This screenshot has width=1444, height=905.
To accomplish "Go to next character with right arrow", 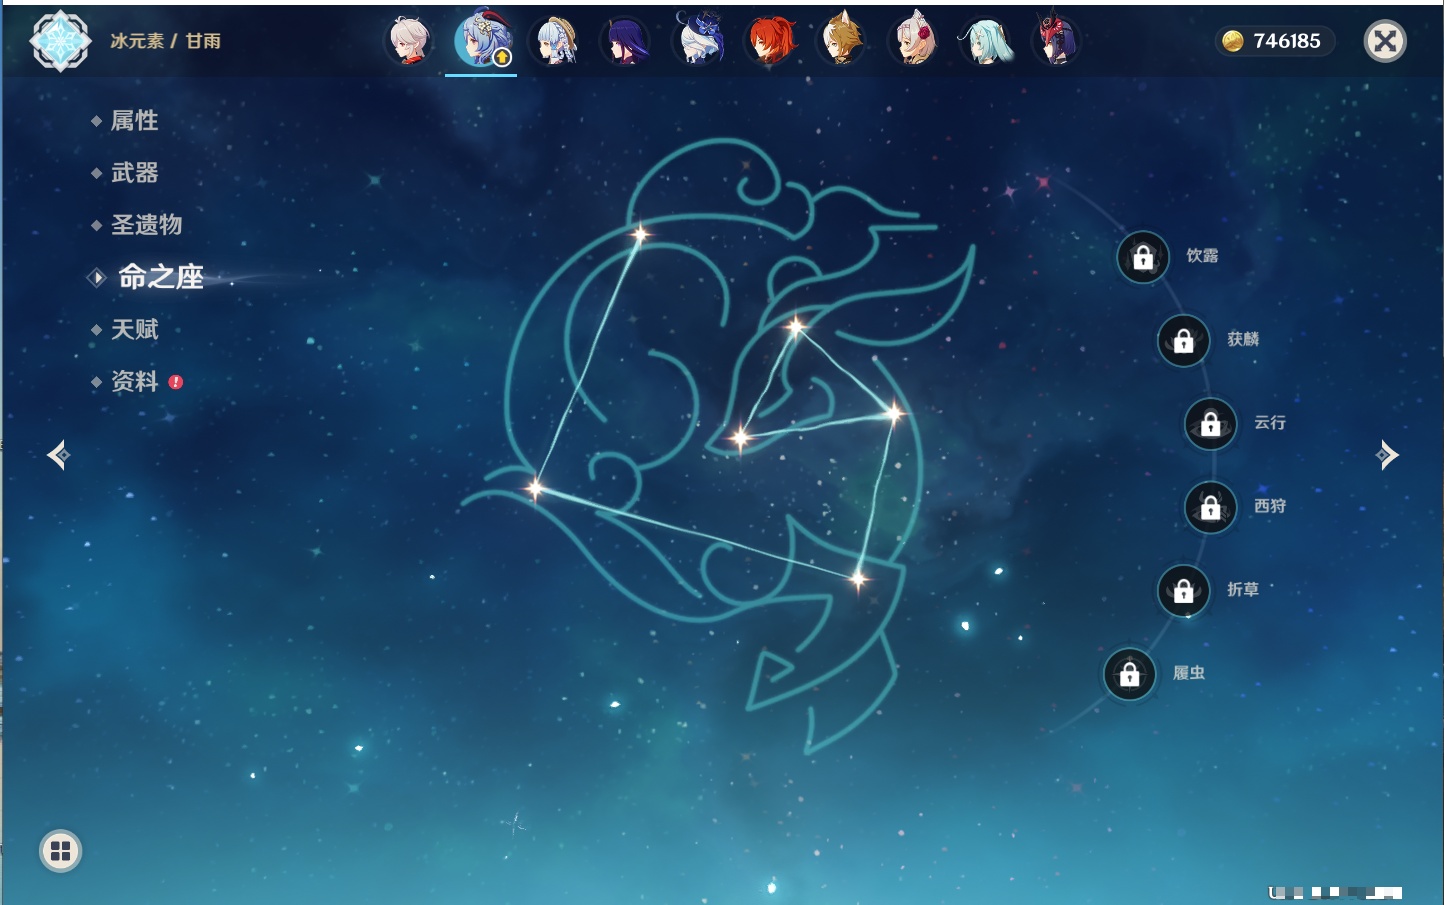I will point(1387,455).
